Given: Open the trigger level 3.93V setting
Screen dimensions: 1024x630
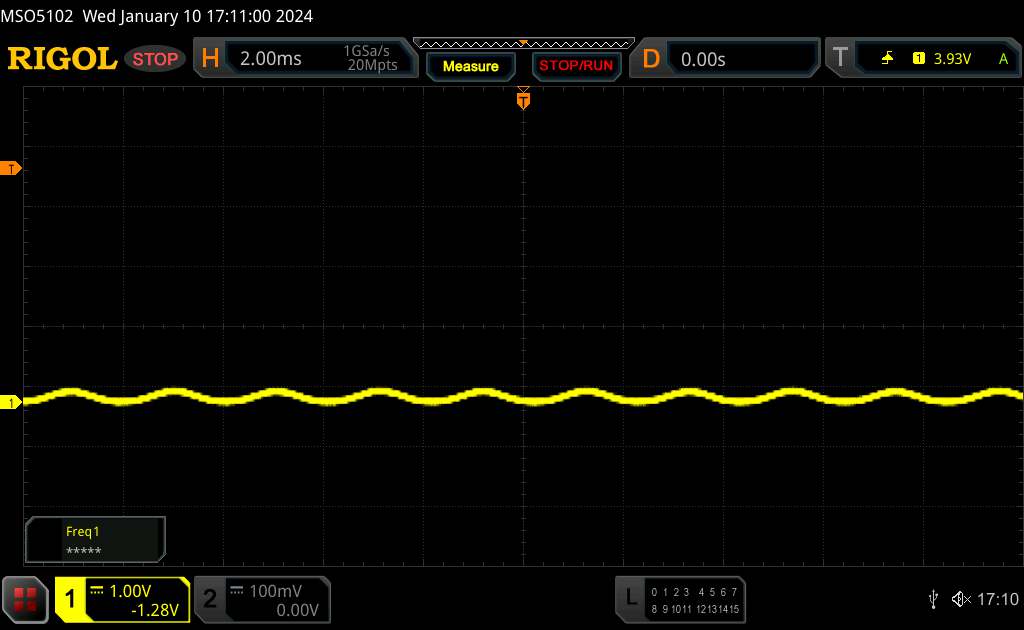Looking at the screenshot, I should pos(951,59).
